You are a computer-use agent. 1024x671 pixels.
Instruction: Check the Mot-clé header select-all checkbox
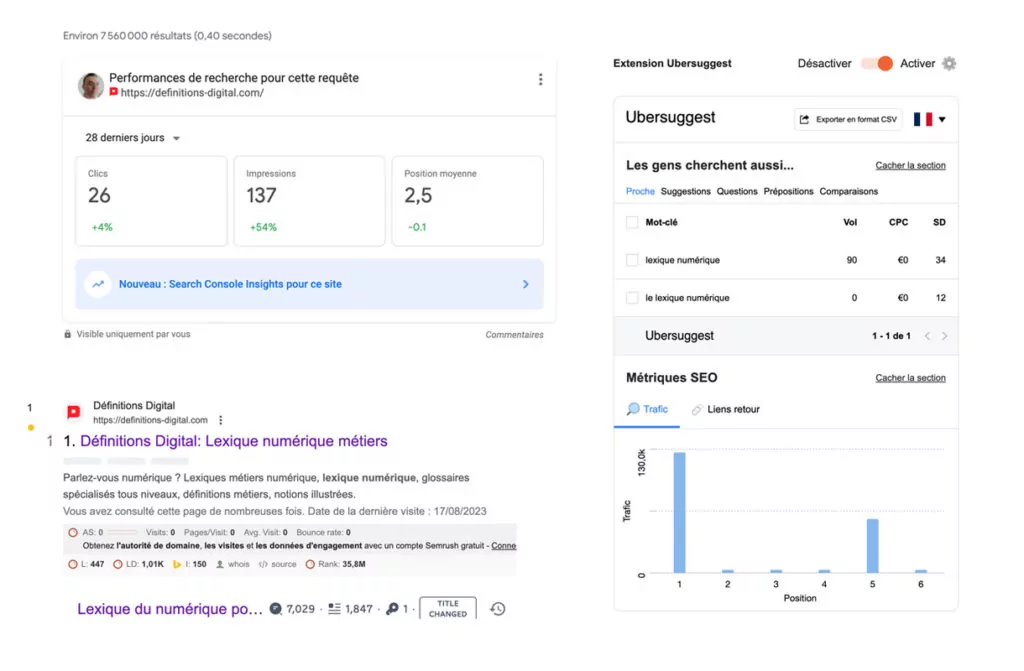pos(632,222)
